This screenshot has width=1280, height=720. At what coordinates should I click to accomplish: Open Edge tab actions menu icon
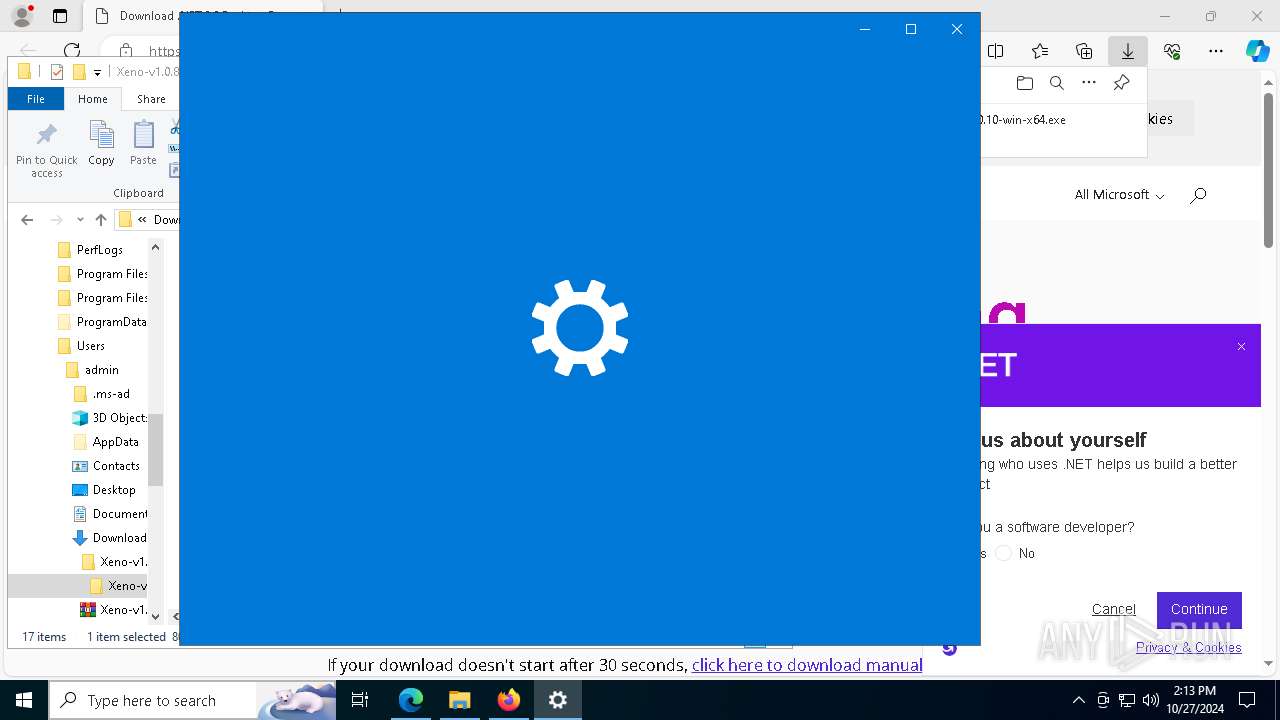pyautogui.click(x=60, y=16)
